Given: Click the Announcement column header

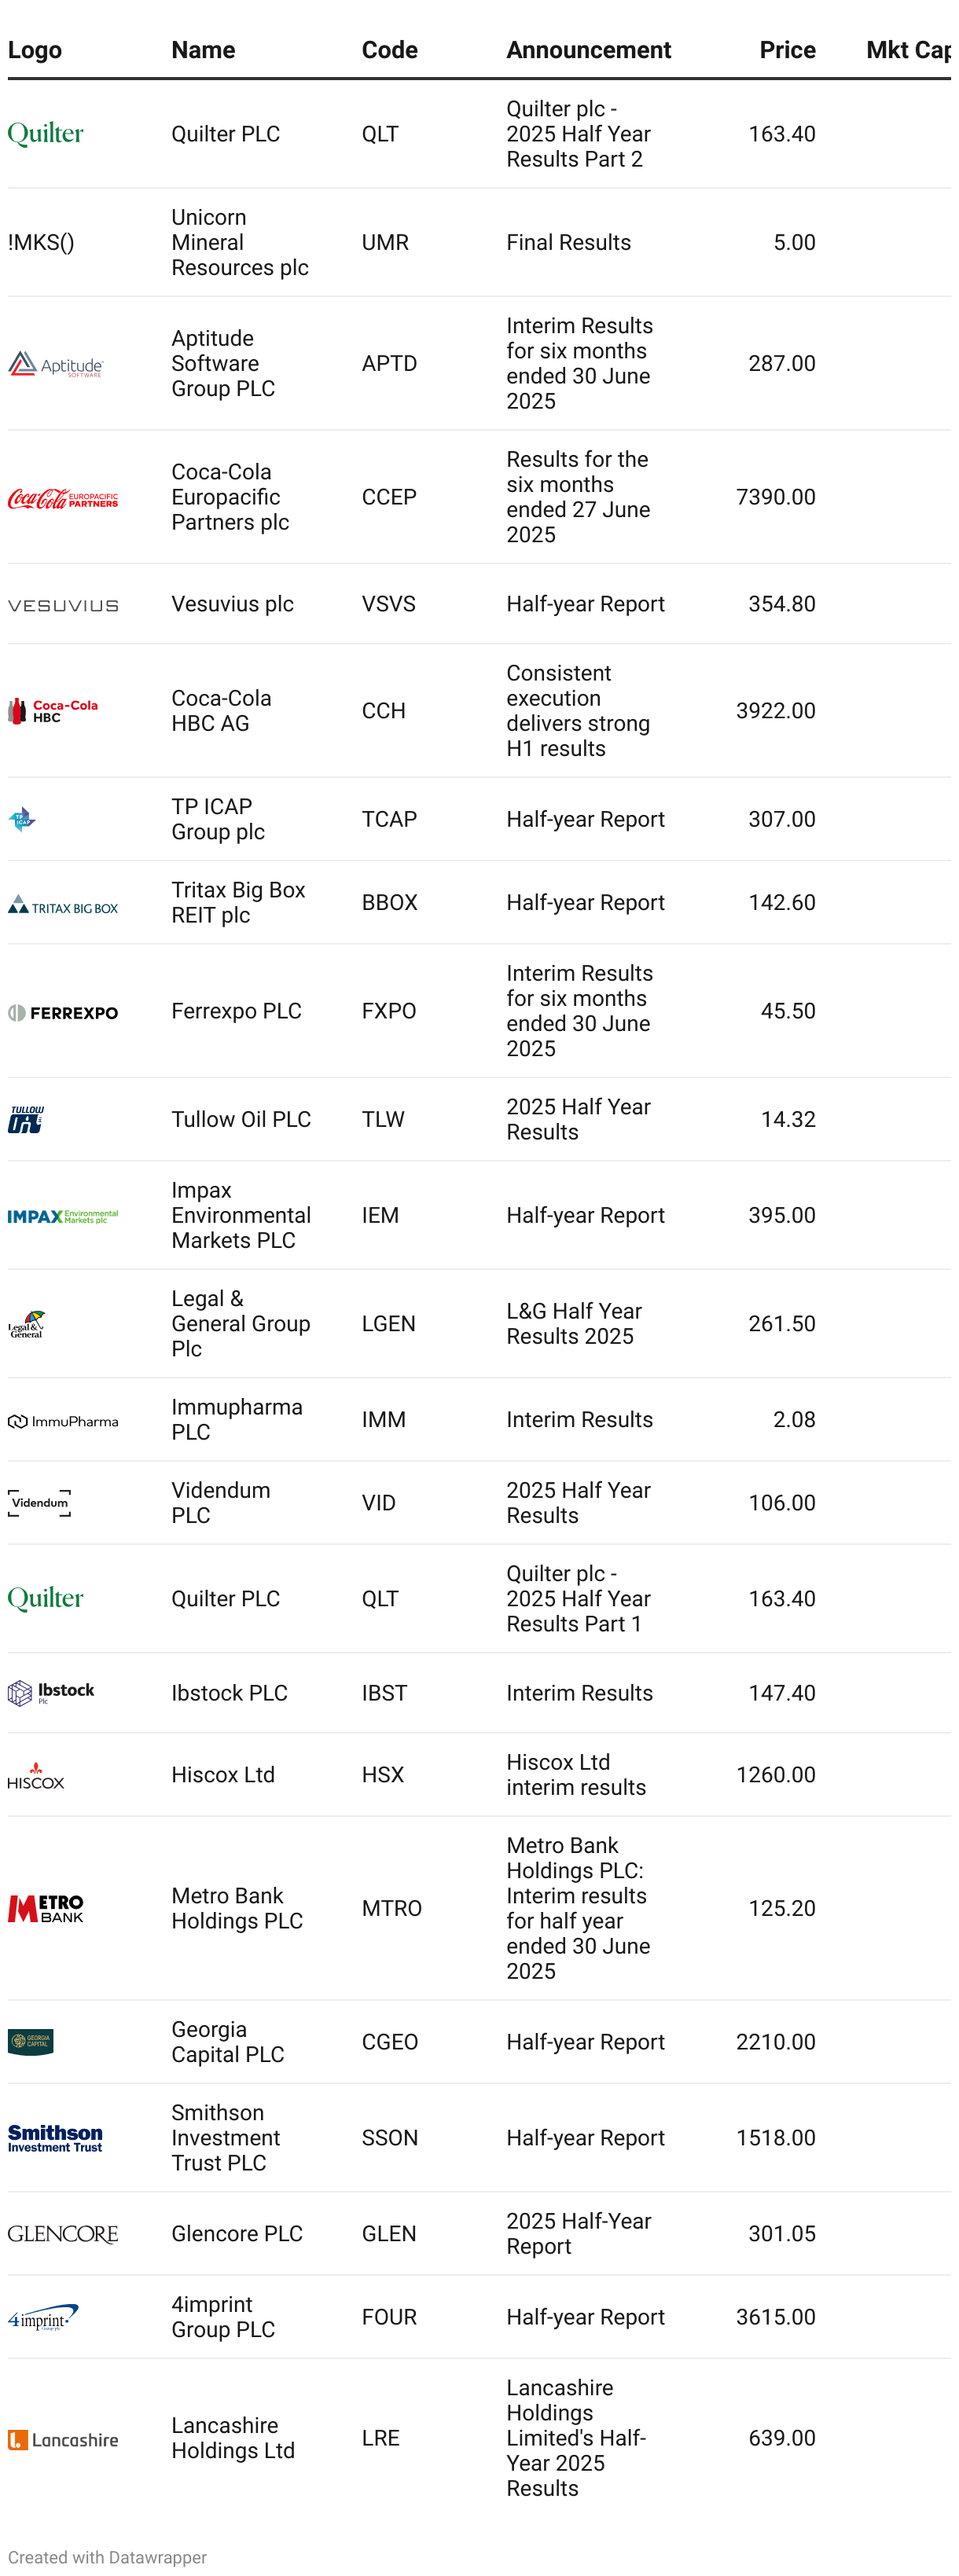Looking at the screenshot, I should 588,50.
